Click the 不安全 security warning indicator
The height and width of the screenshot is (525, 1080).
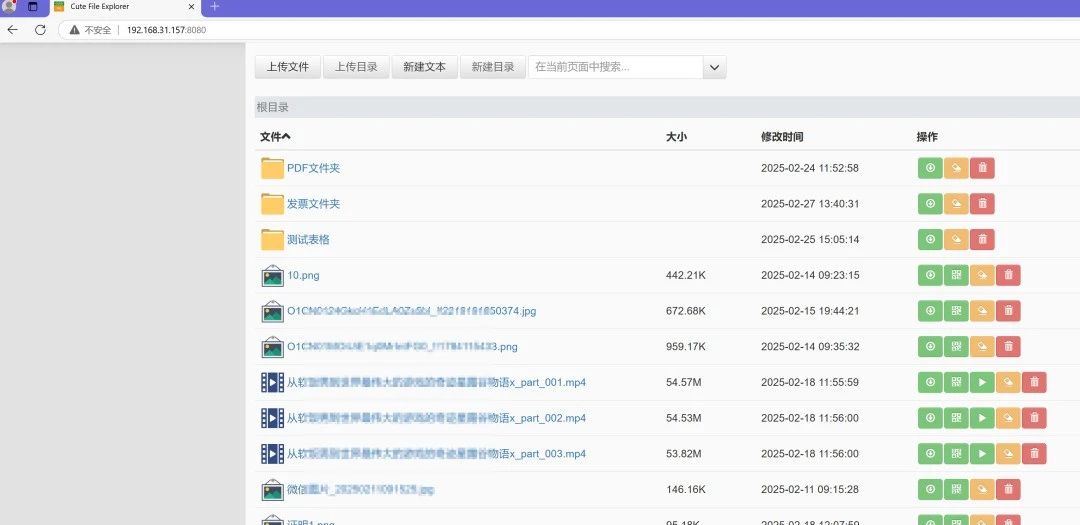(x=90, y=30)
